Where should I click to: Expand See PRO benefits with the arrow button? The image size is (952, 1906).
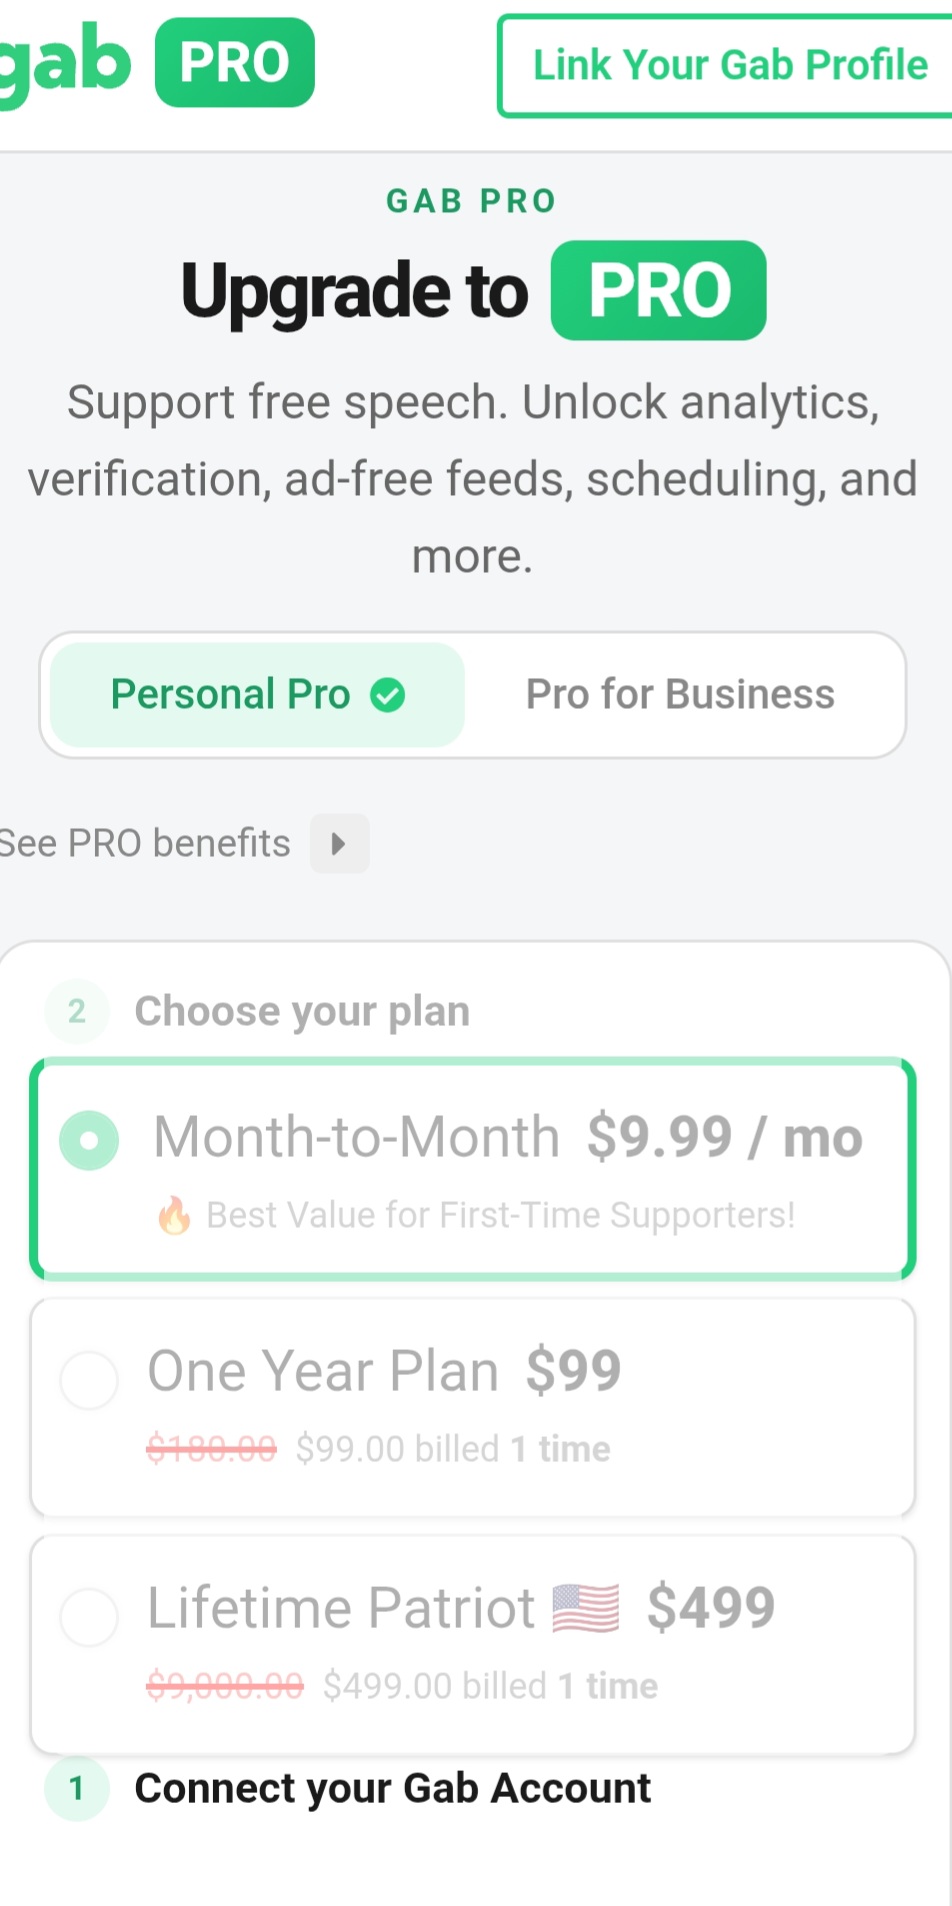[x=339, y=844]
